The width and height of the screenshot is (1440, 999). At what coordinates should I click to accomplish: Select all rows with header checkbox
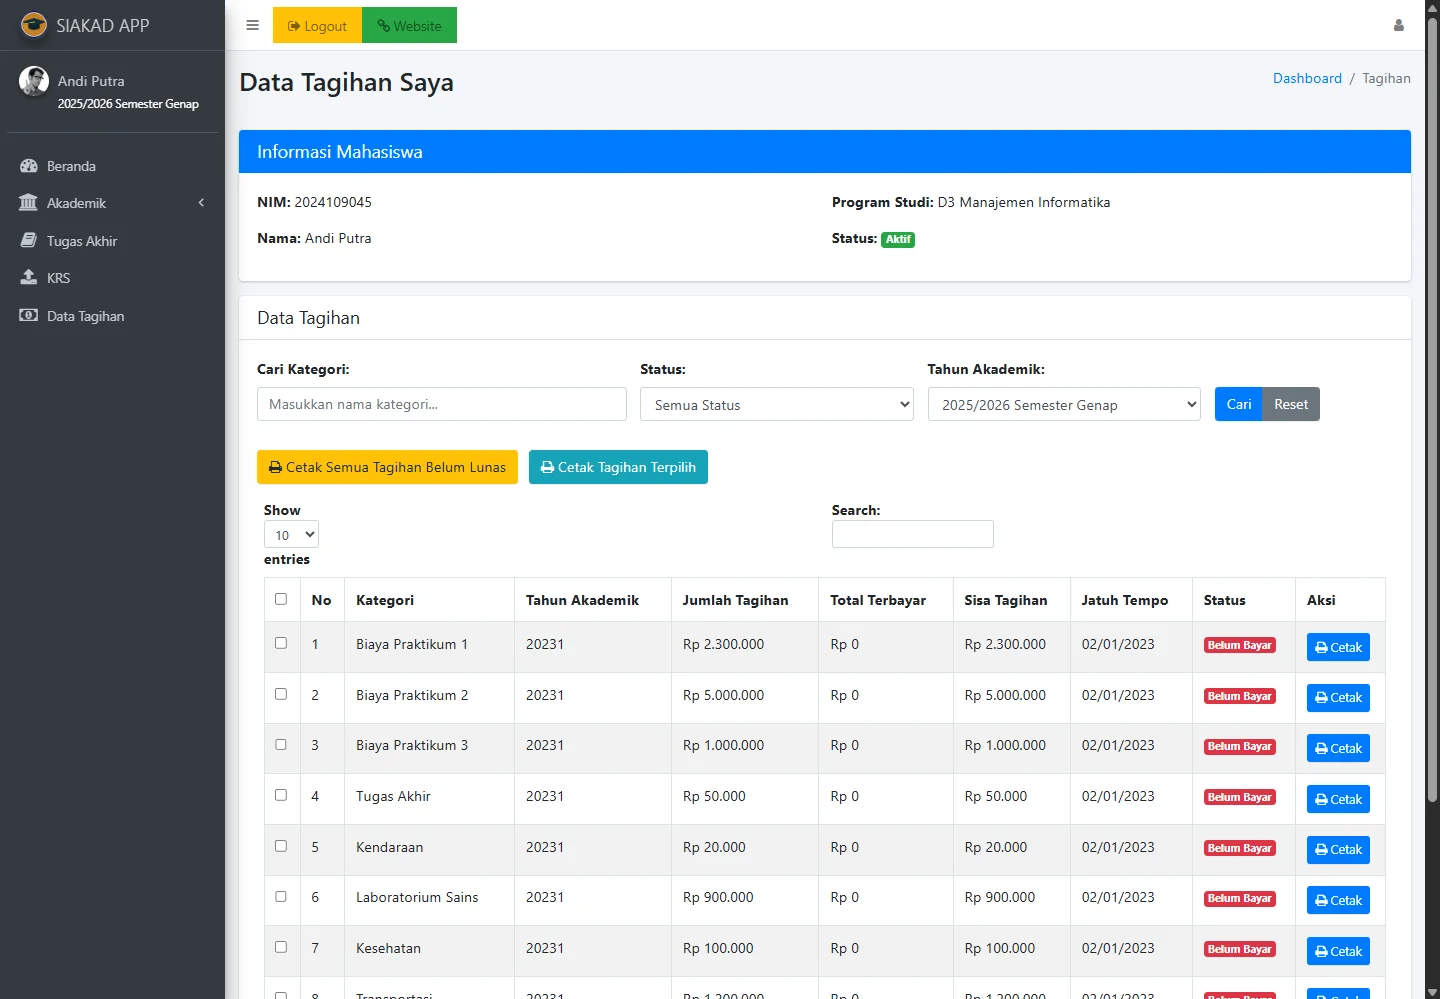point(281,599)
